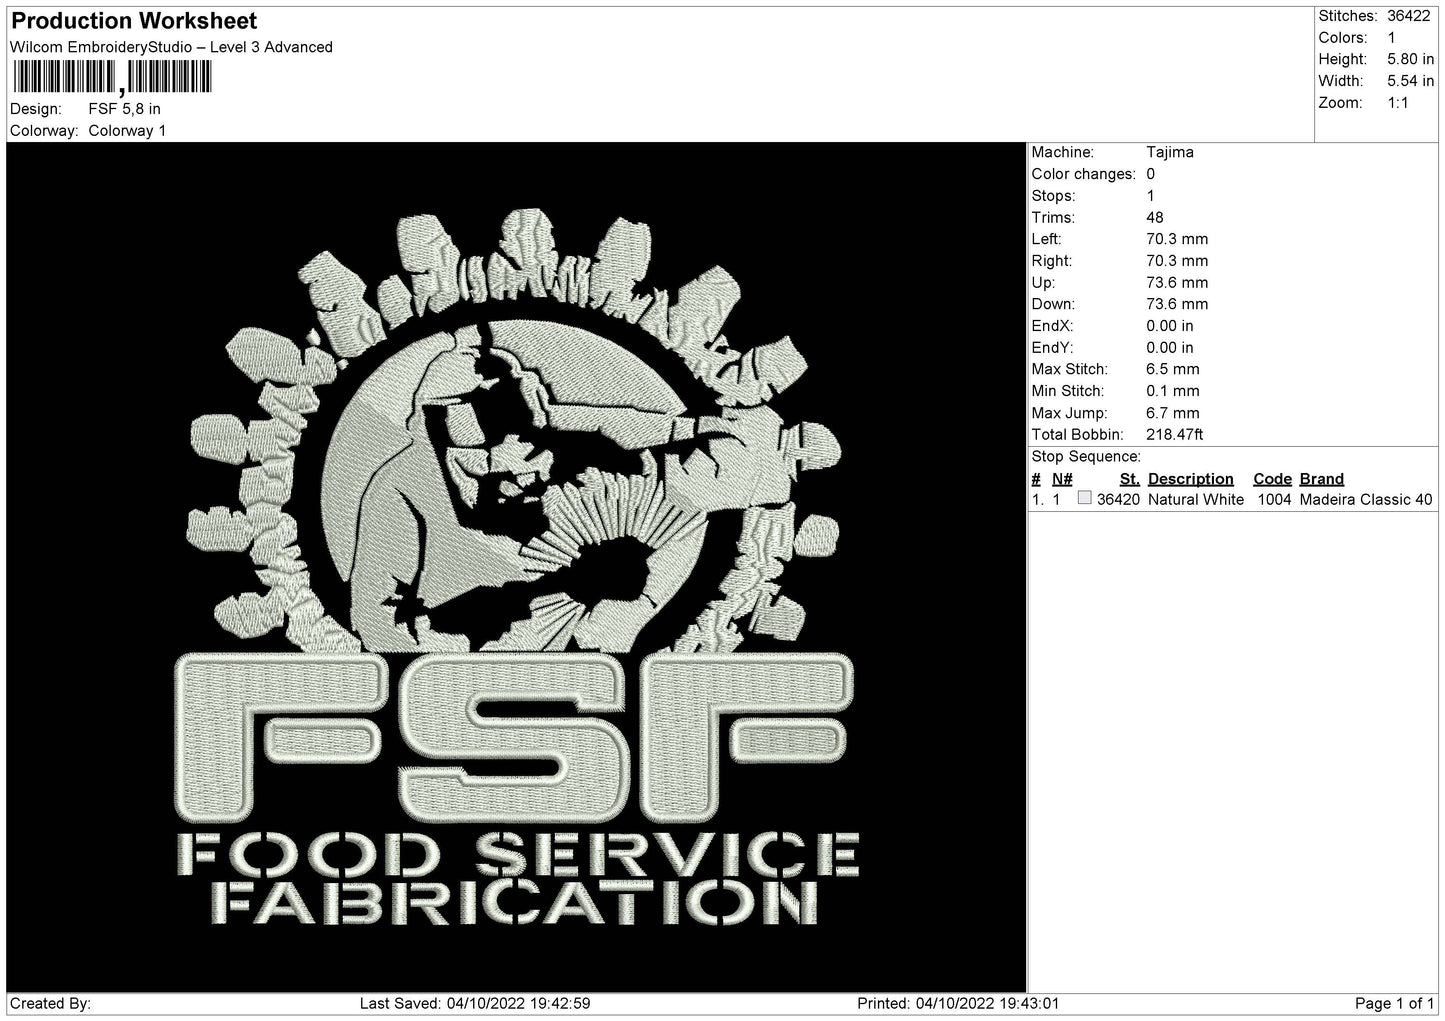1445x1021 pixels.
Task: Click the St. column header
Action: click(1130, 479)
